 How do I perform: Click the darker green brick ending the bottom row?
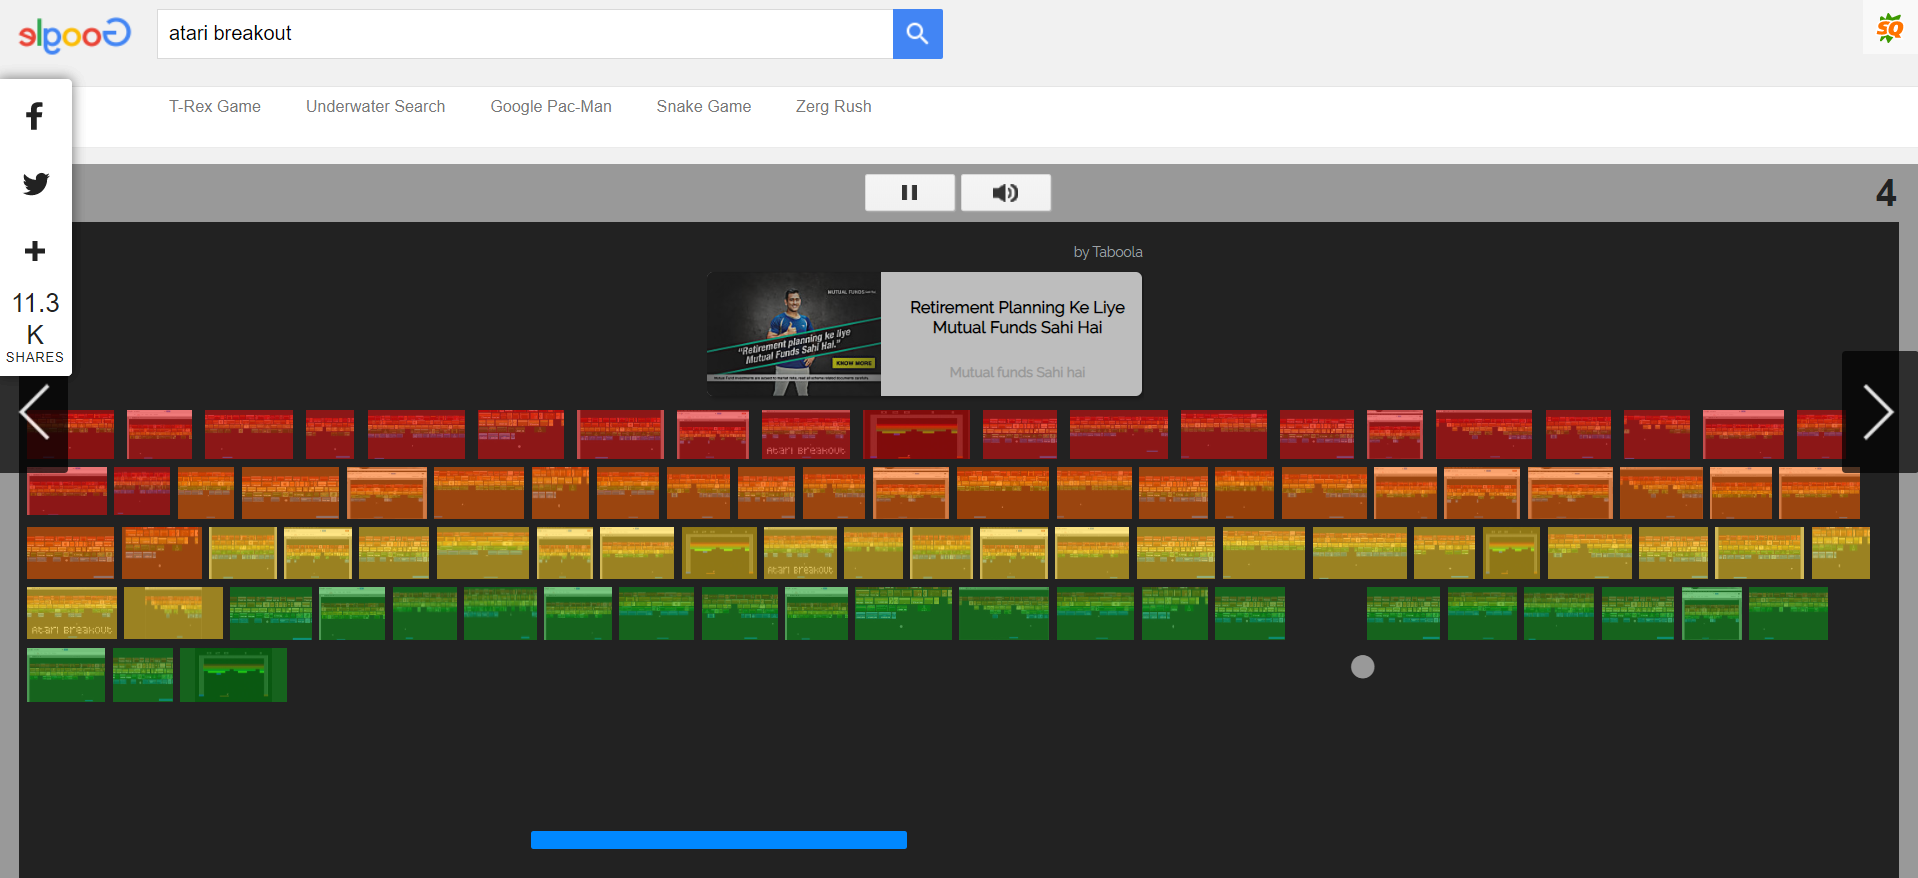click(233, 675)
